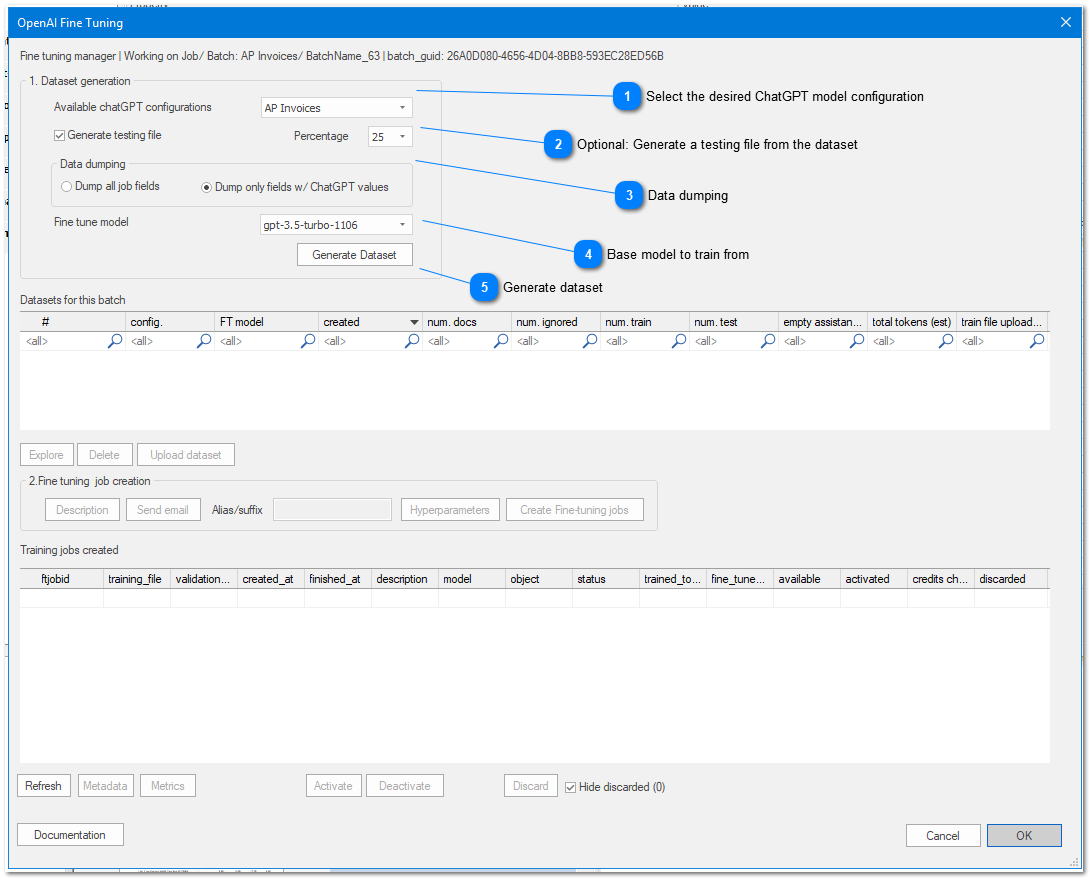Click the search icon in num. docs filter
The width and height of the screenshot is (1092, 881).
click(x=501, y=341)
